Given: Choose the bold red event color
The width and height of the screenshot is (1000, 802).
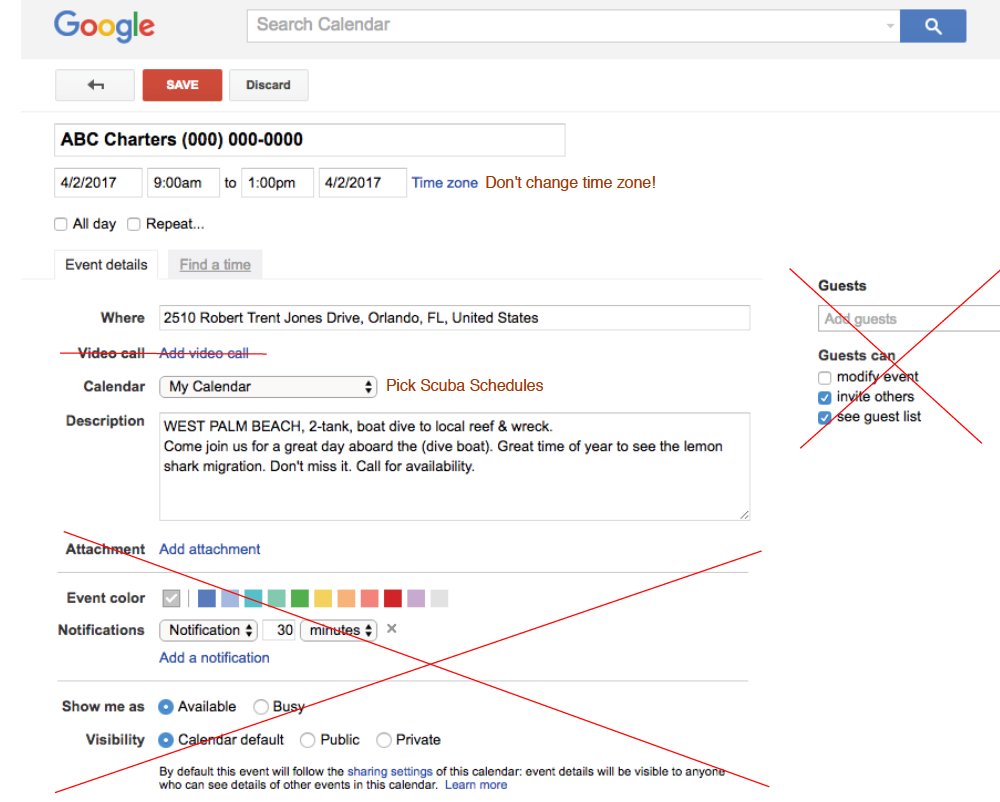Looking at the screenshot, I should click(x=393, y=599).
